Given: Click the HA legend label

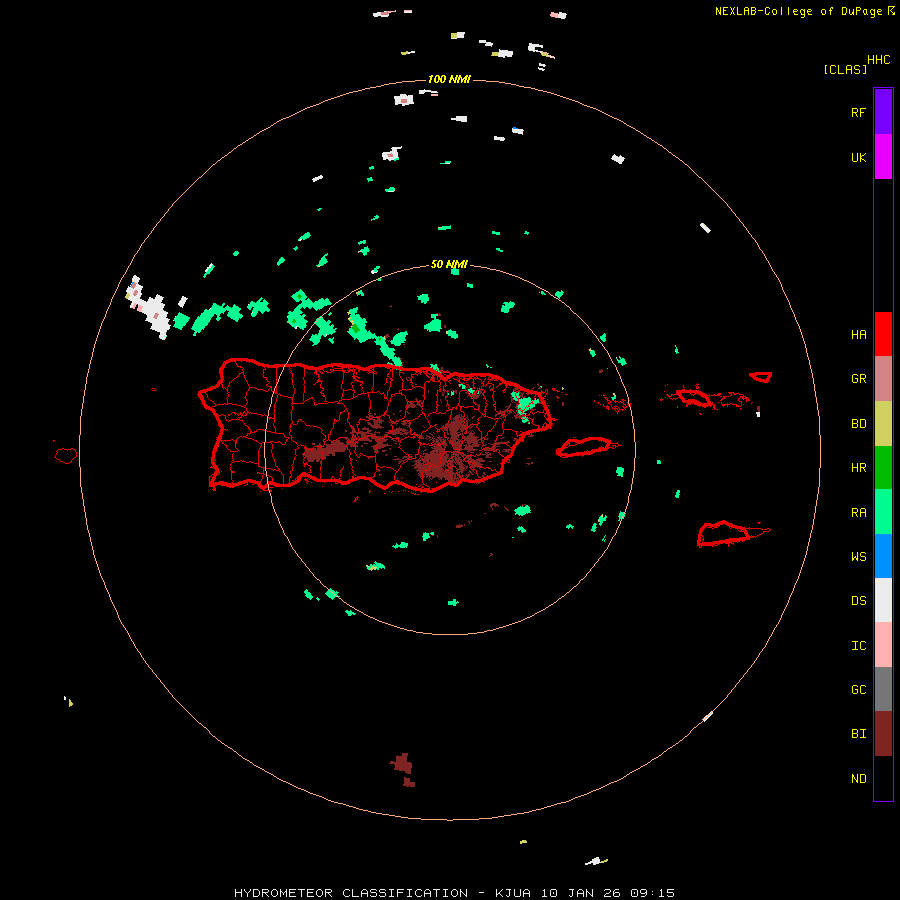Looking at the screenshot, I should click(858, 334).
